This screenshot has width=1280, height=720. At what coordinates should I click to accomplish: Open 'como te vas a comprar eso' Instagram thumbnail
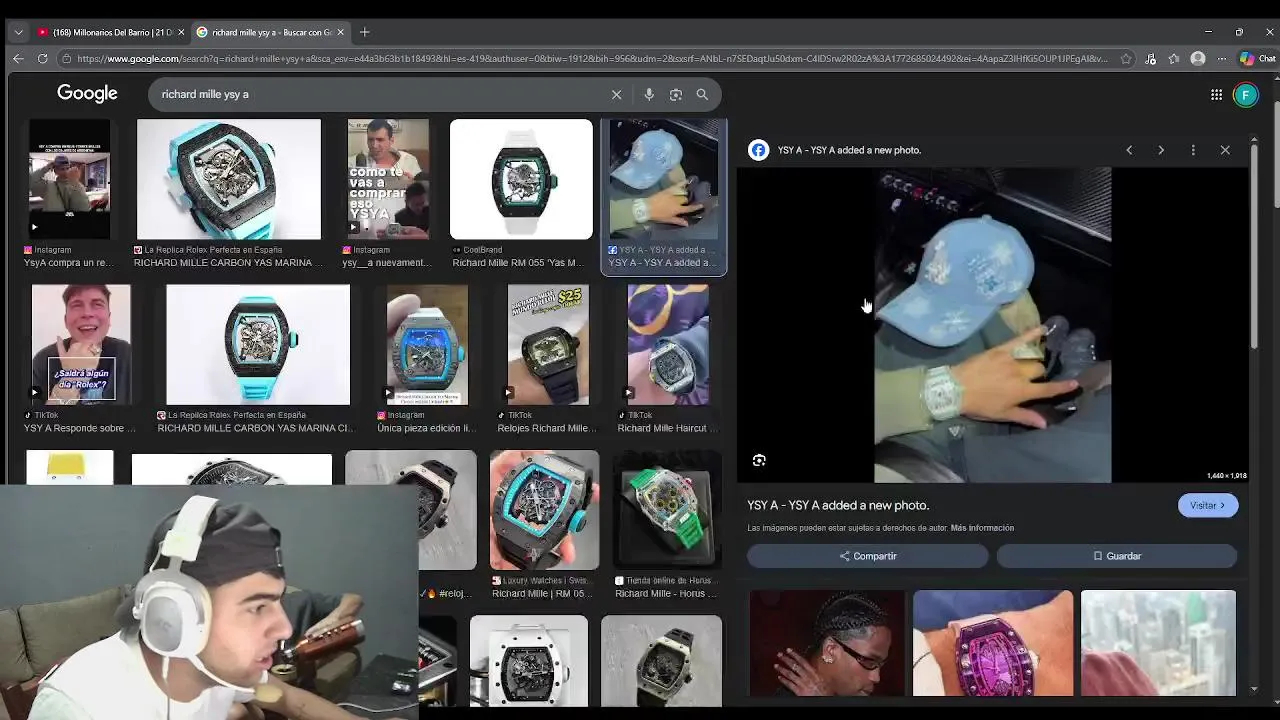(388, 179)
